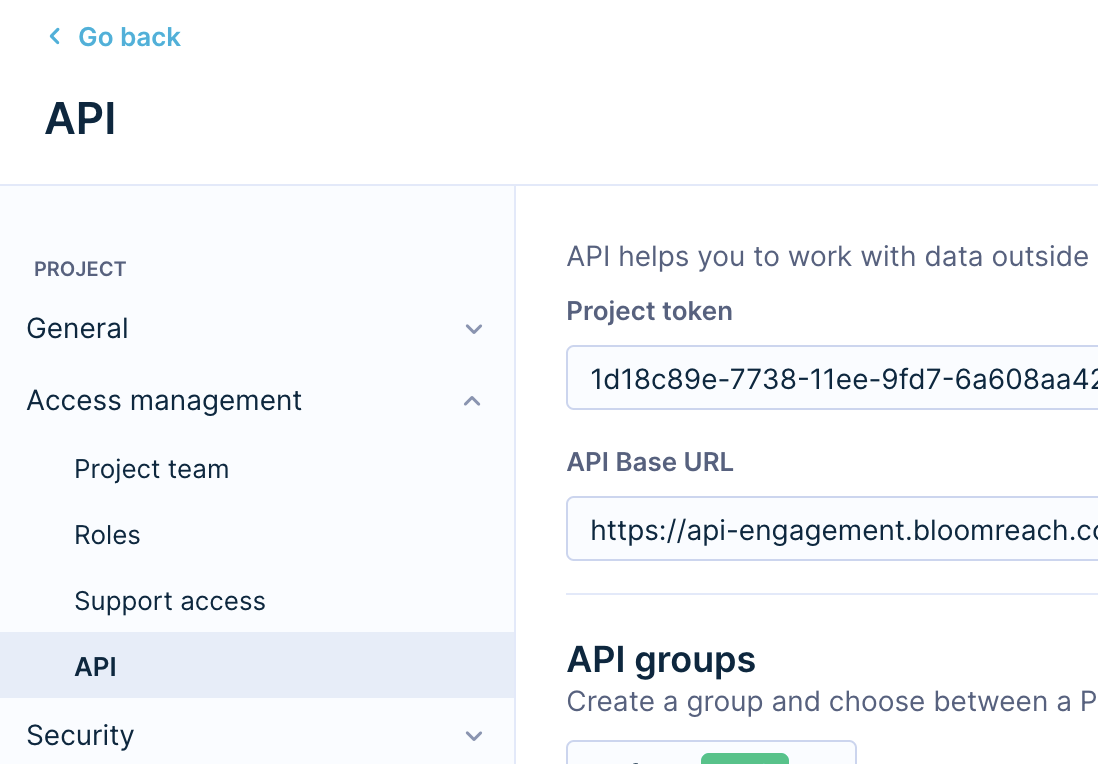Focus the API Base URL field
The height and width of the screenshot is (764, 1098).
832,529
